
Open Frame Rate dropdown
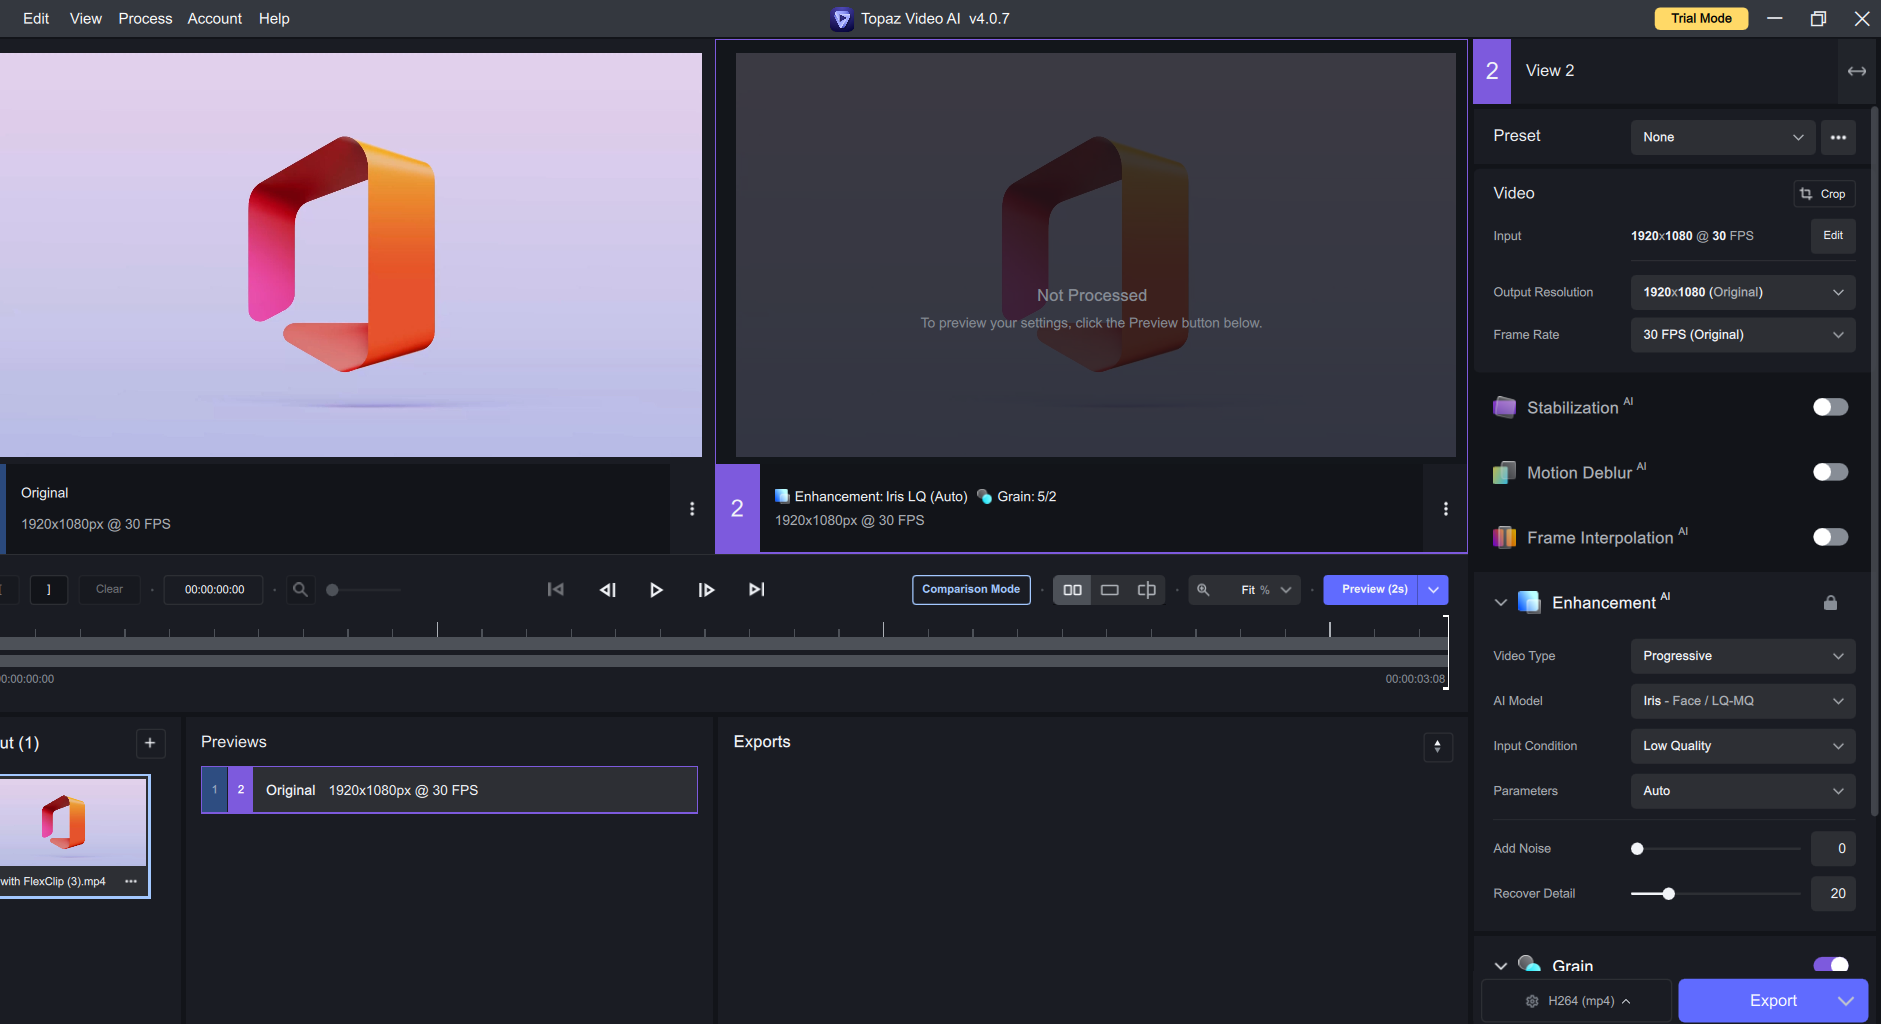coord(1743,335)
